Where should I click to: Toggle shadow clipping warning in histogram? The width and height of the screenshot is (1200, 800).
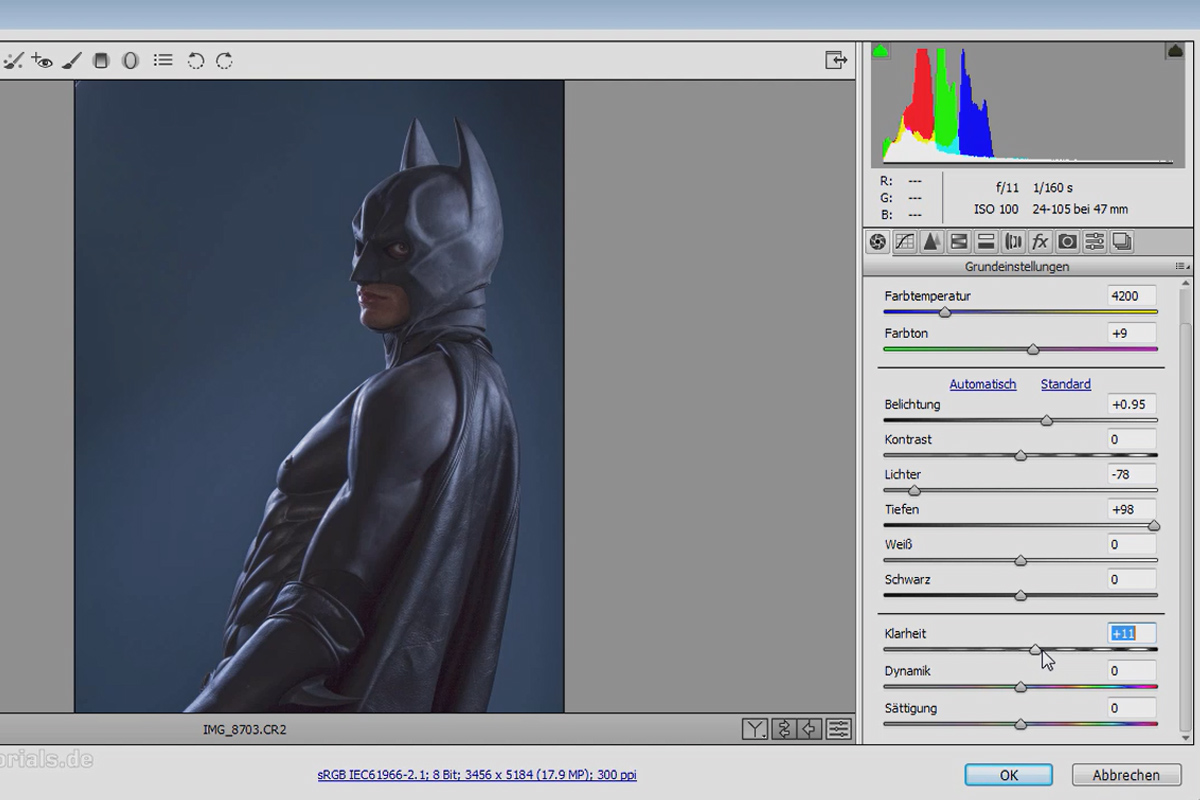click(880, 51)
